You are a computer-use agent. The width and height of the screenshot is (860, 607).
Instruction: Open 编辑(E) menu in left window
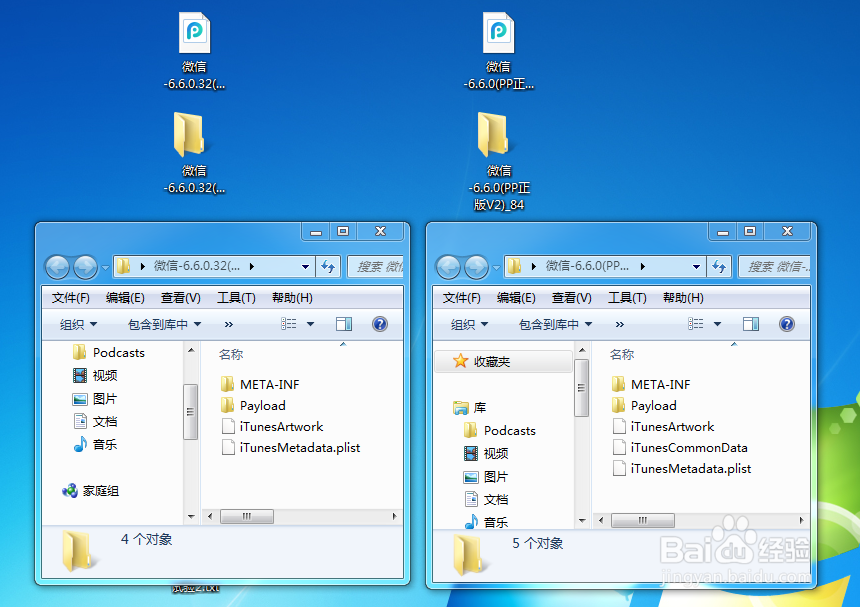click(125, 298)
